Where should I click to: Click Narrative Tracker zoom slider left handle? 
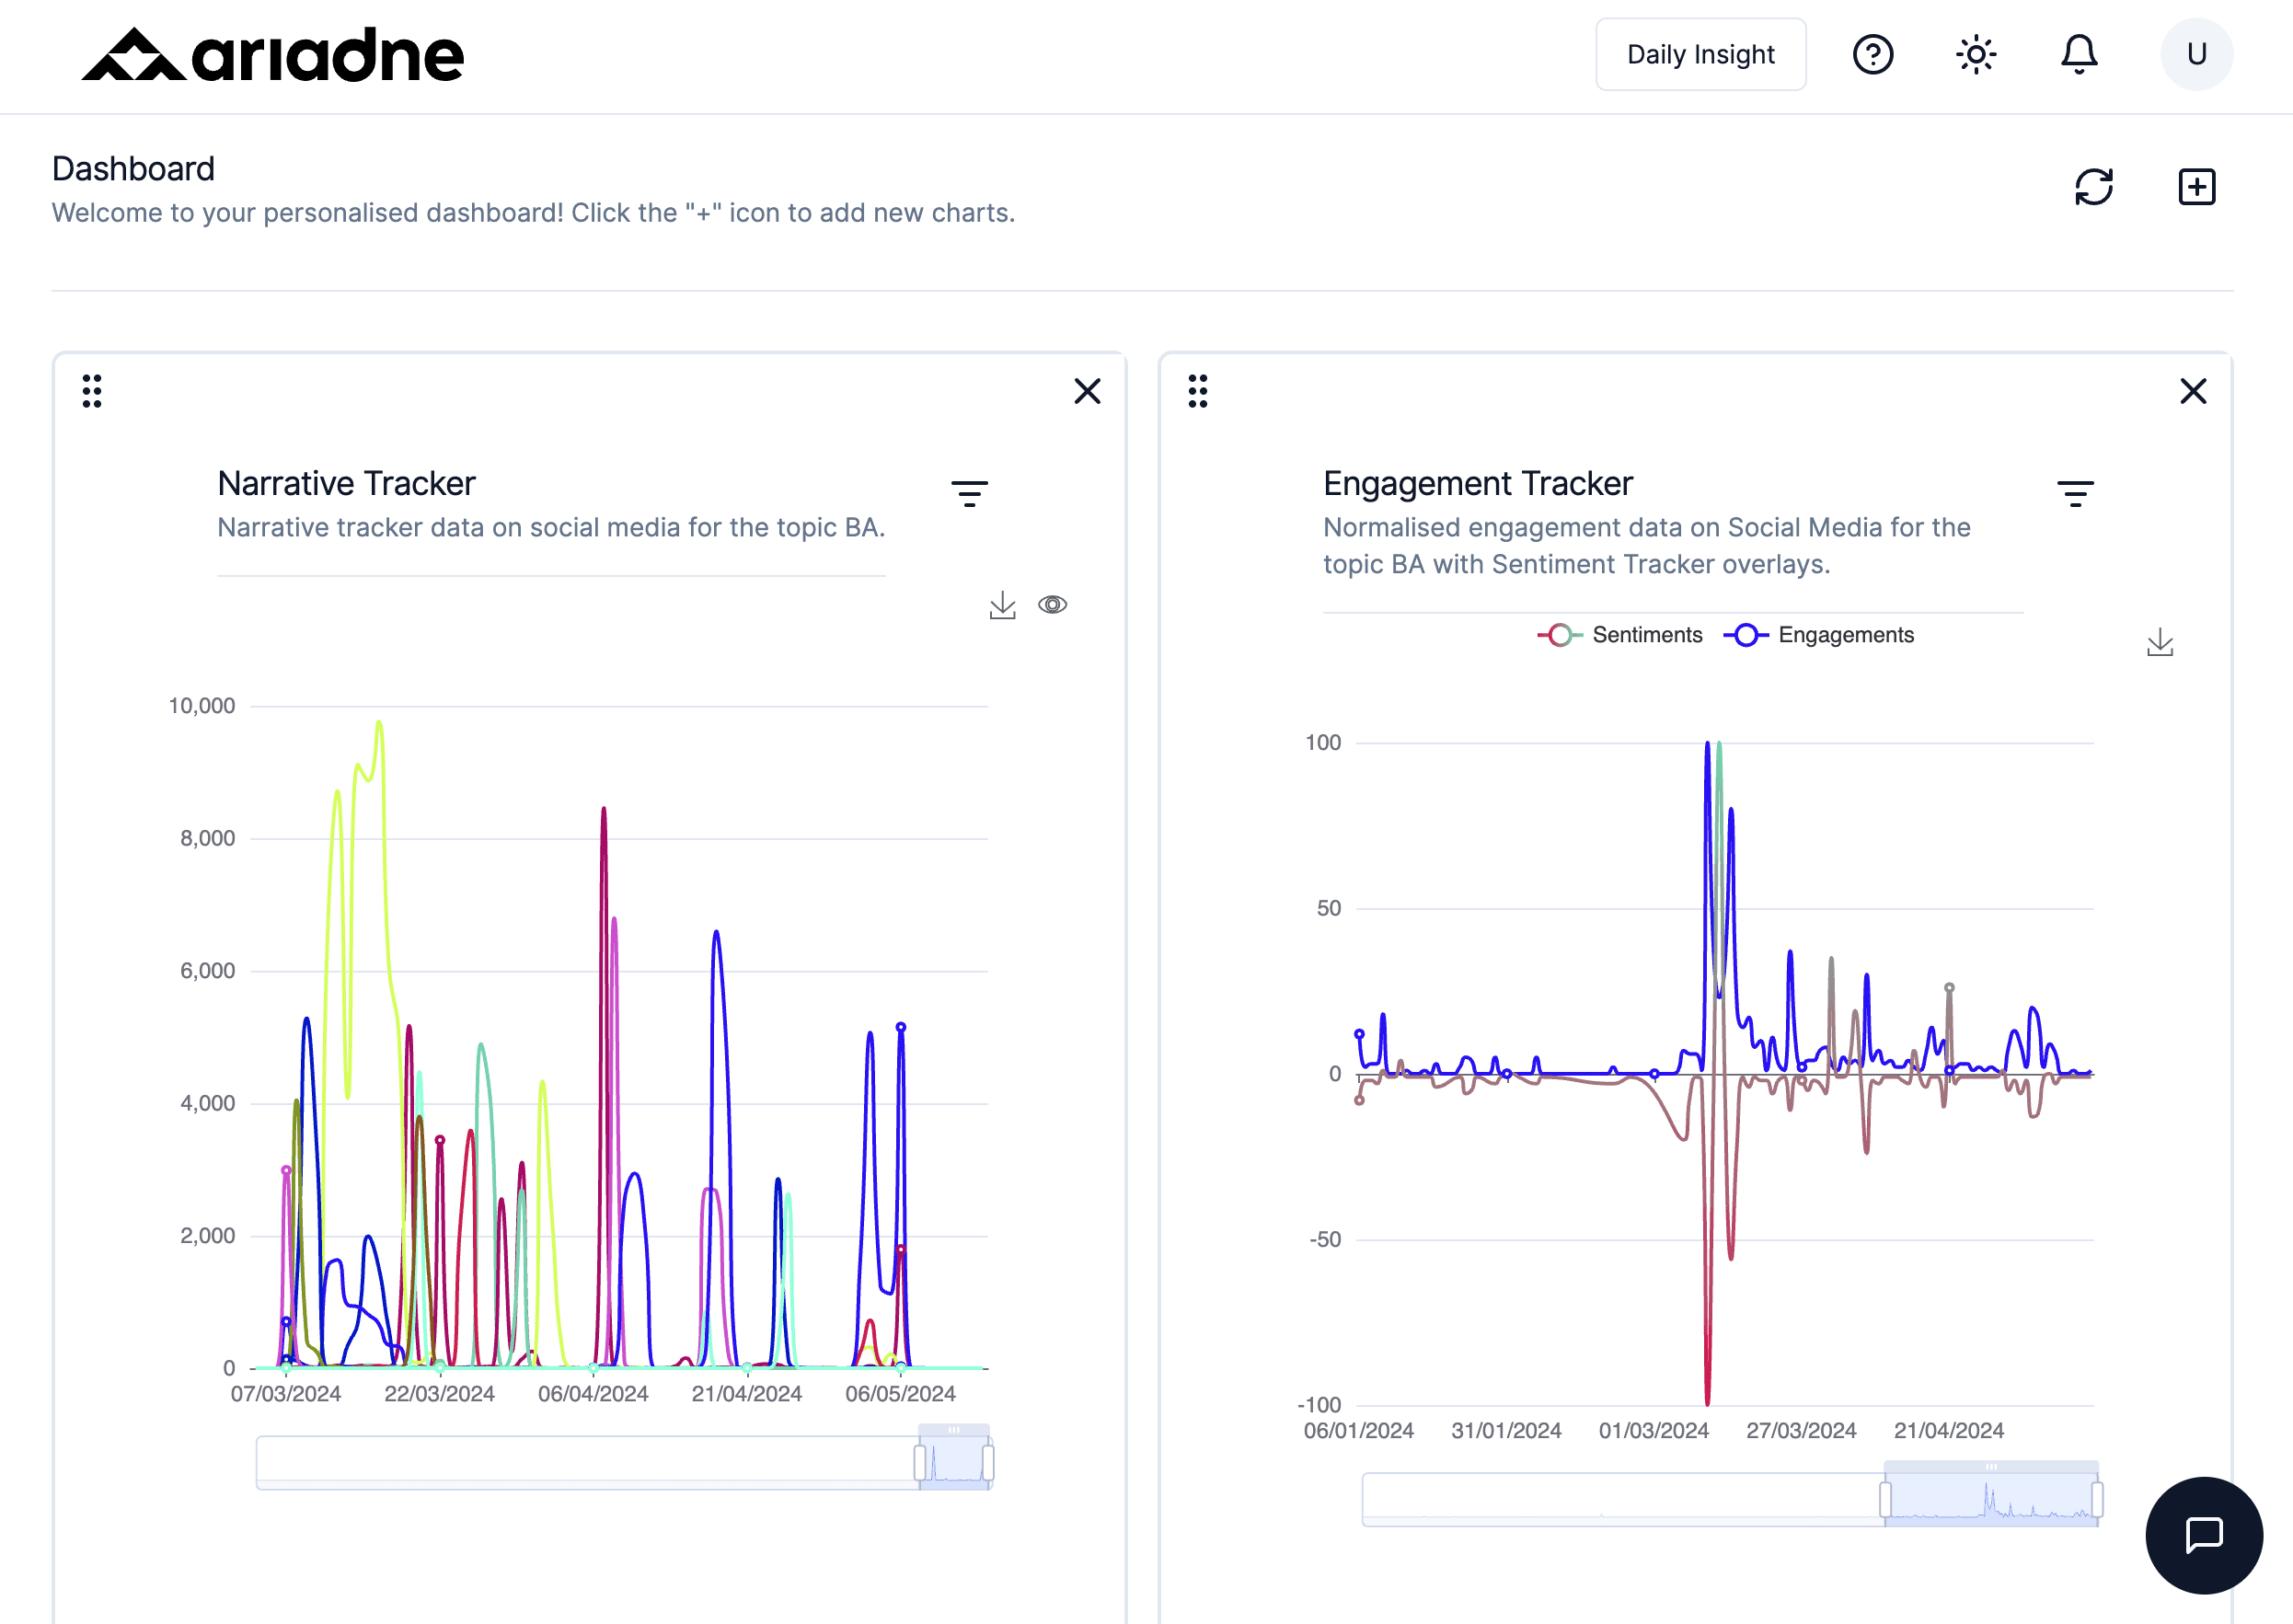920,1463
